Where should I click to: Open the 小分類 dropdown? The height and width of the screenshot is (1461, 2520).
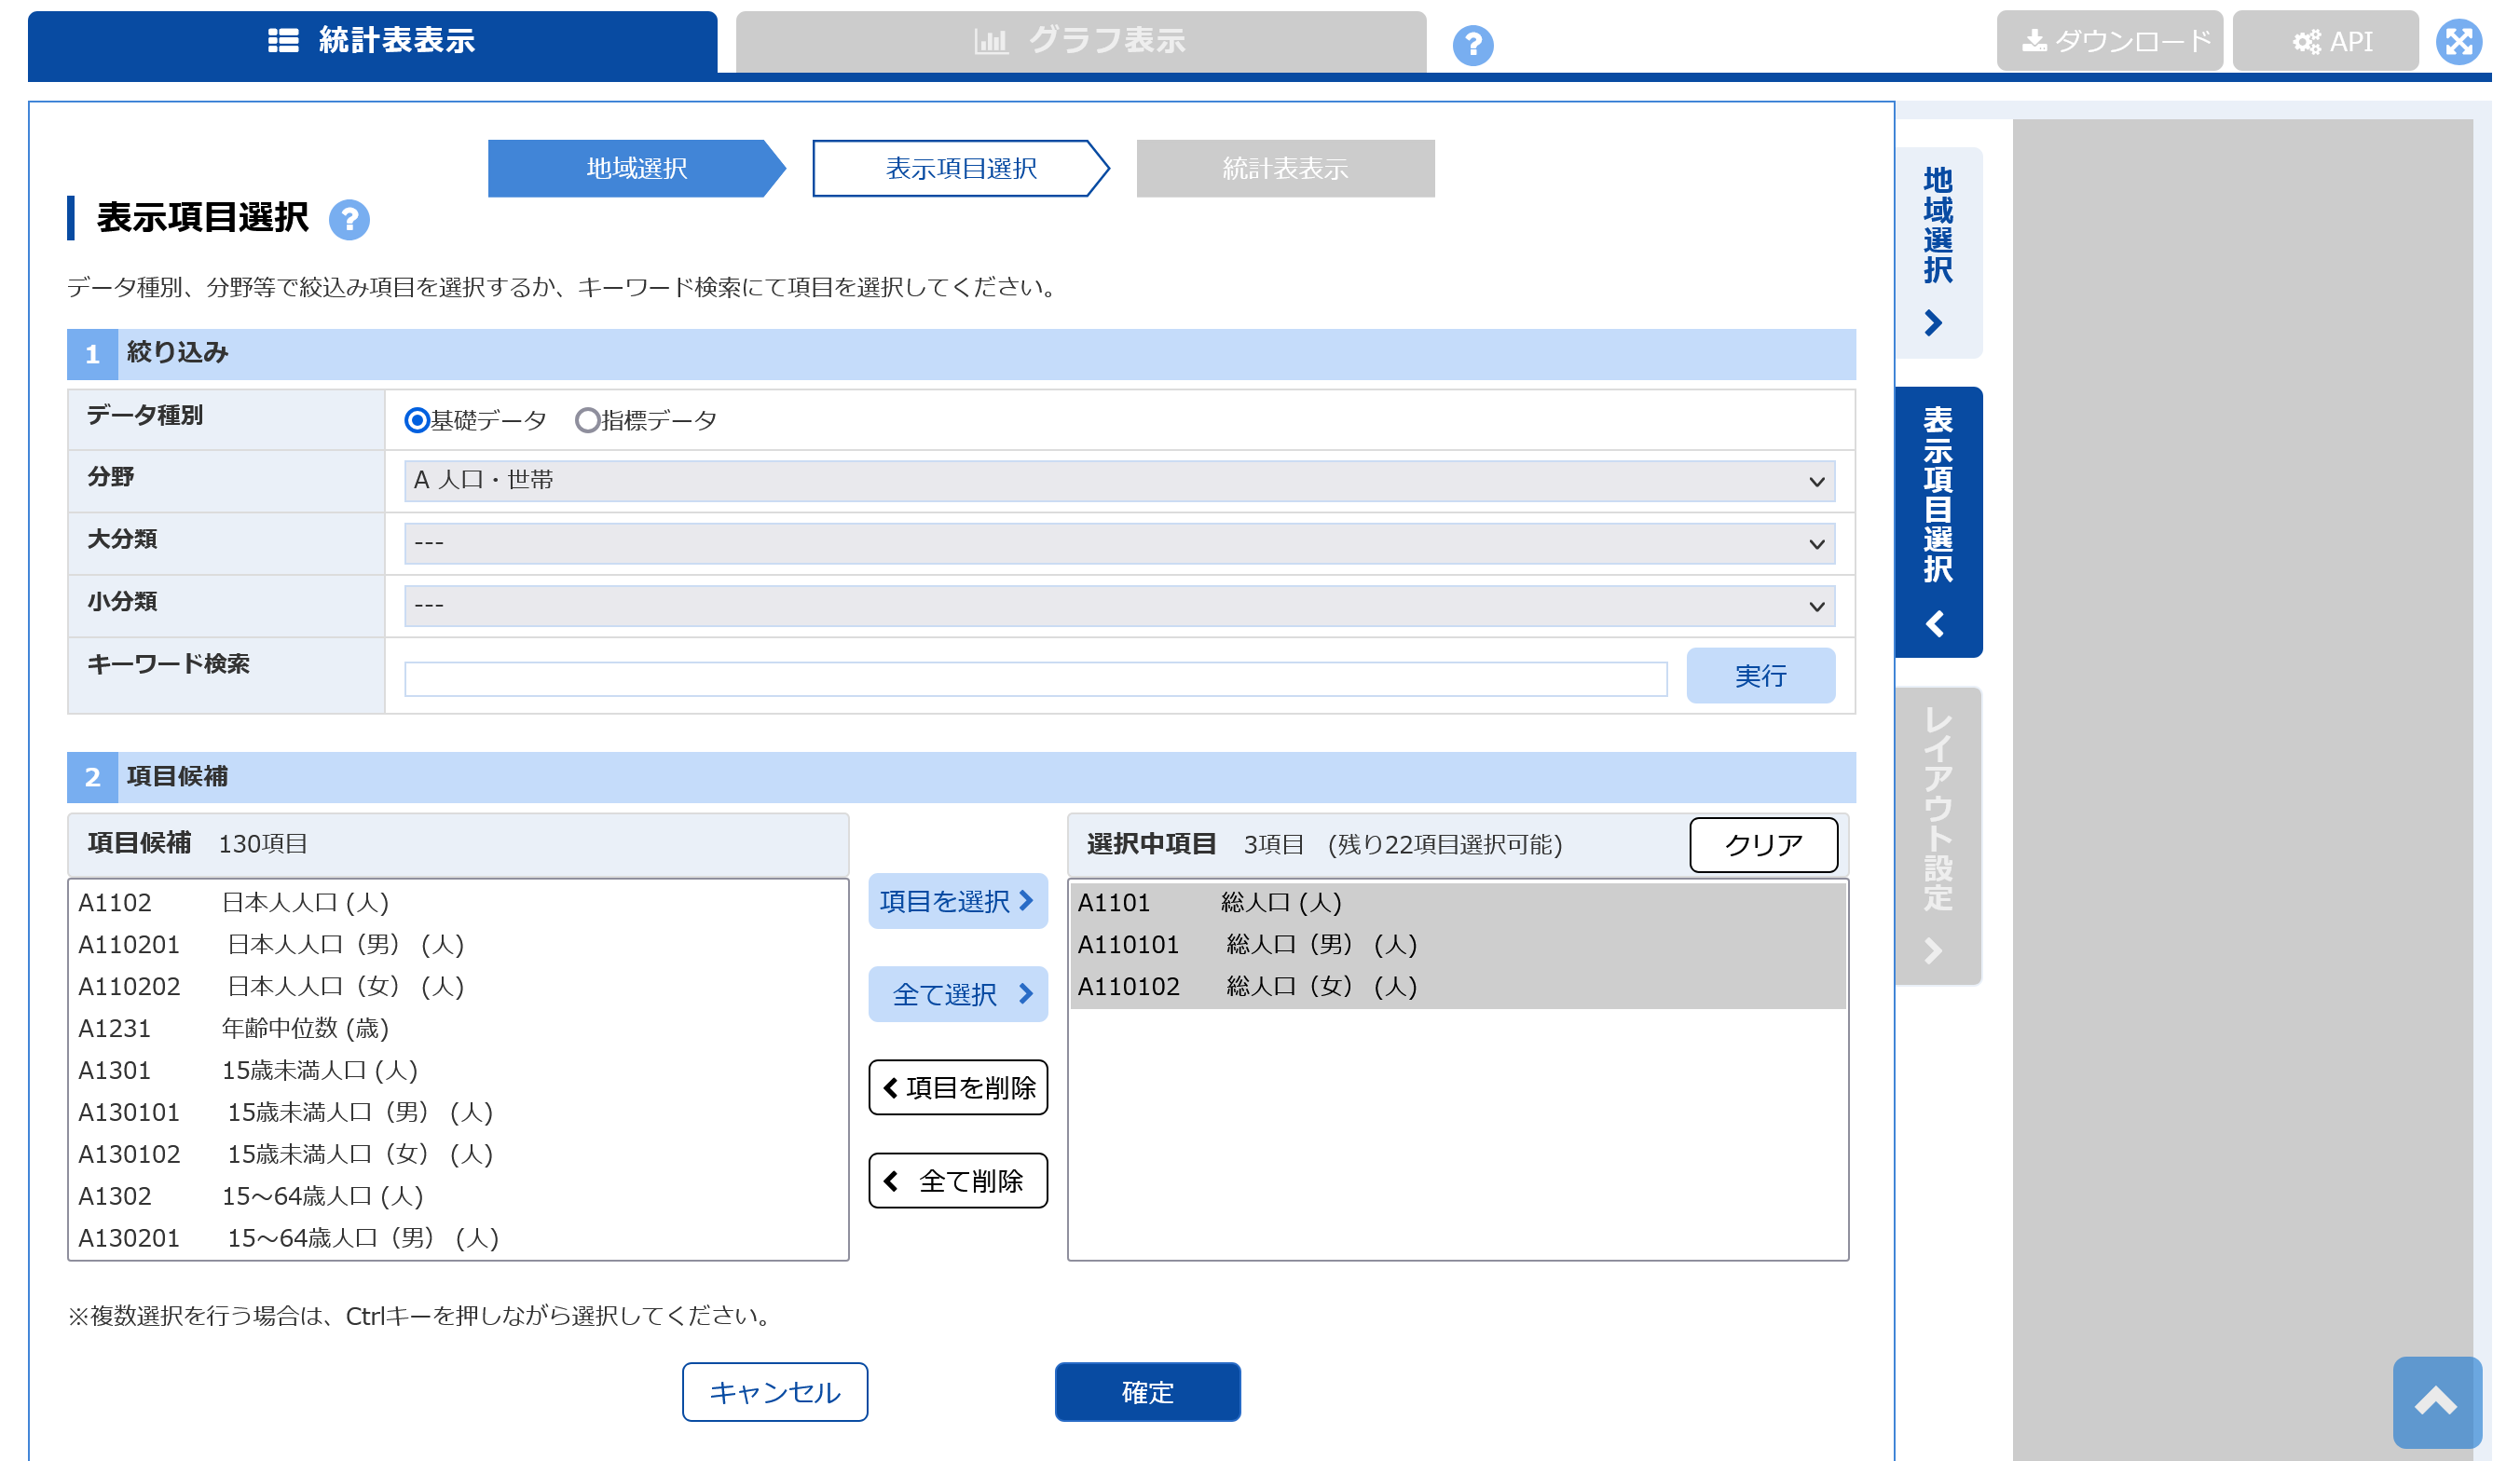[1119, 605]
